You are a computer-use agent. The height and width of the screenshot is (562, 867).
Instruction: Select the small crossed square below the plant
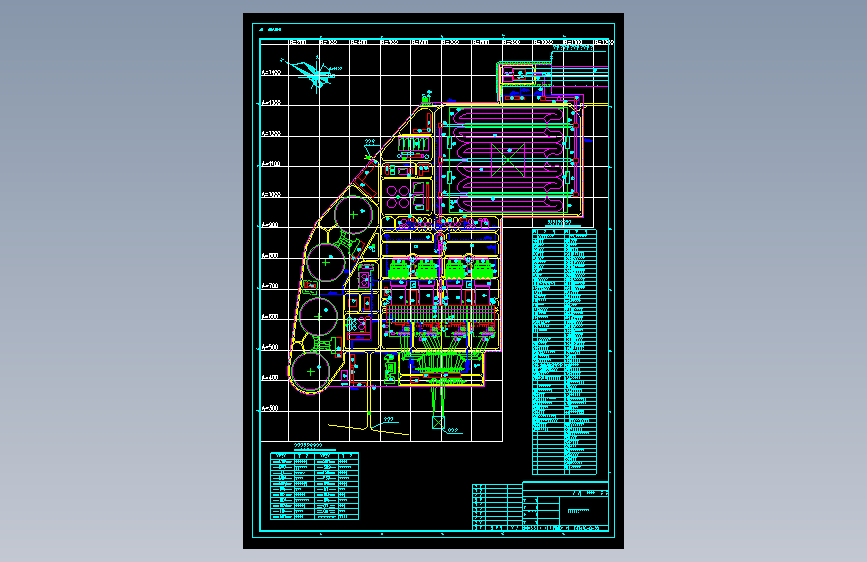pos(438,423)
